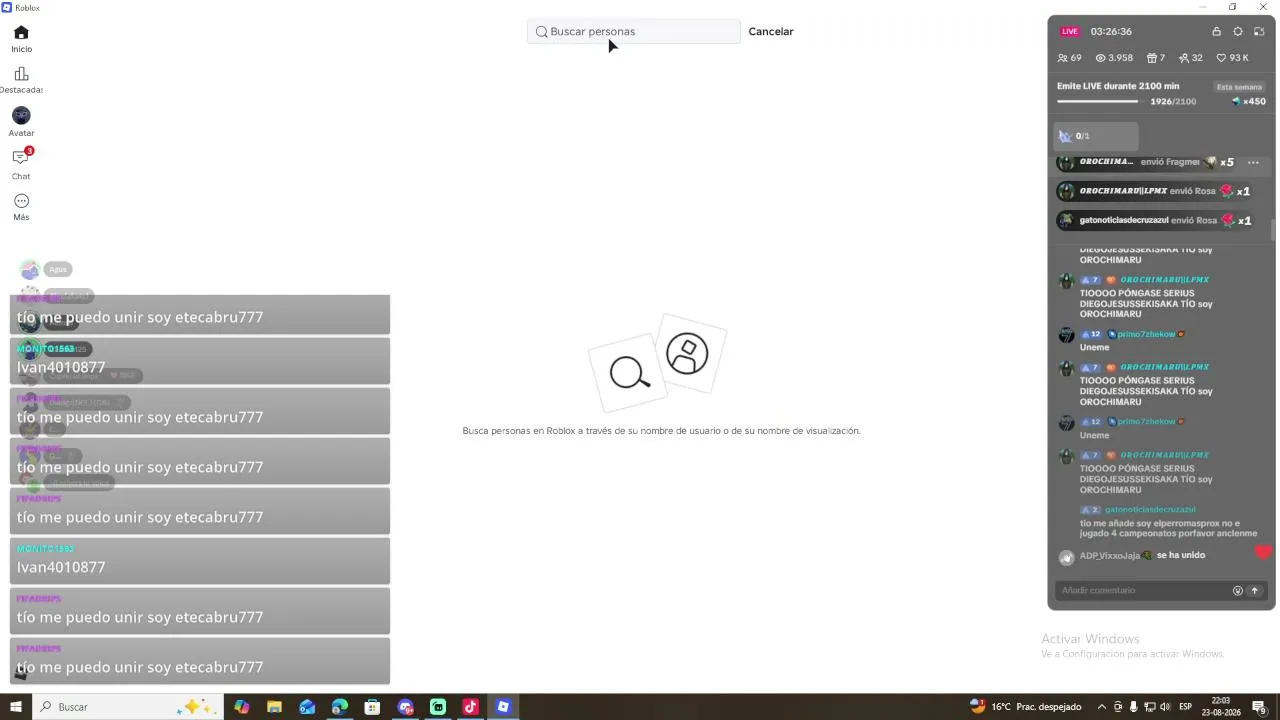Open volume control in tray
1280x720 pixels.
point(1165,707)
